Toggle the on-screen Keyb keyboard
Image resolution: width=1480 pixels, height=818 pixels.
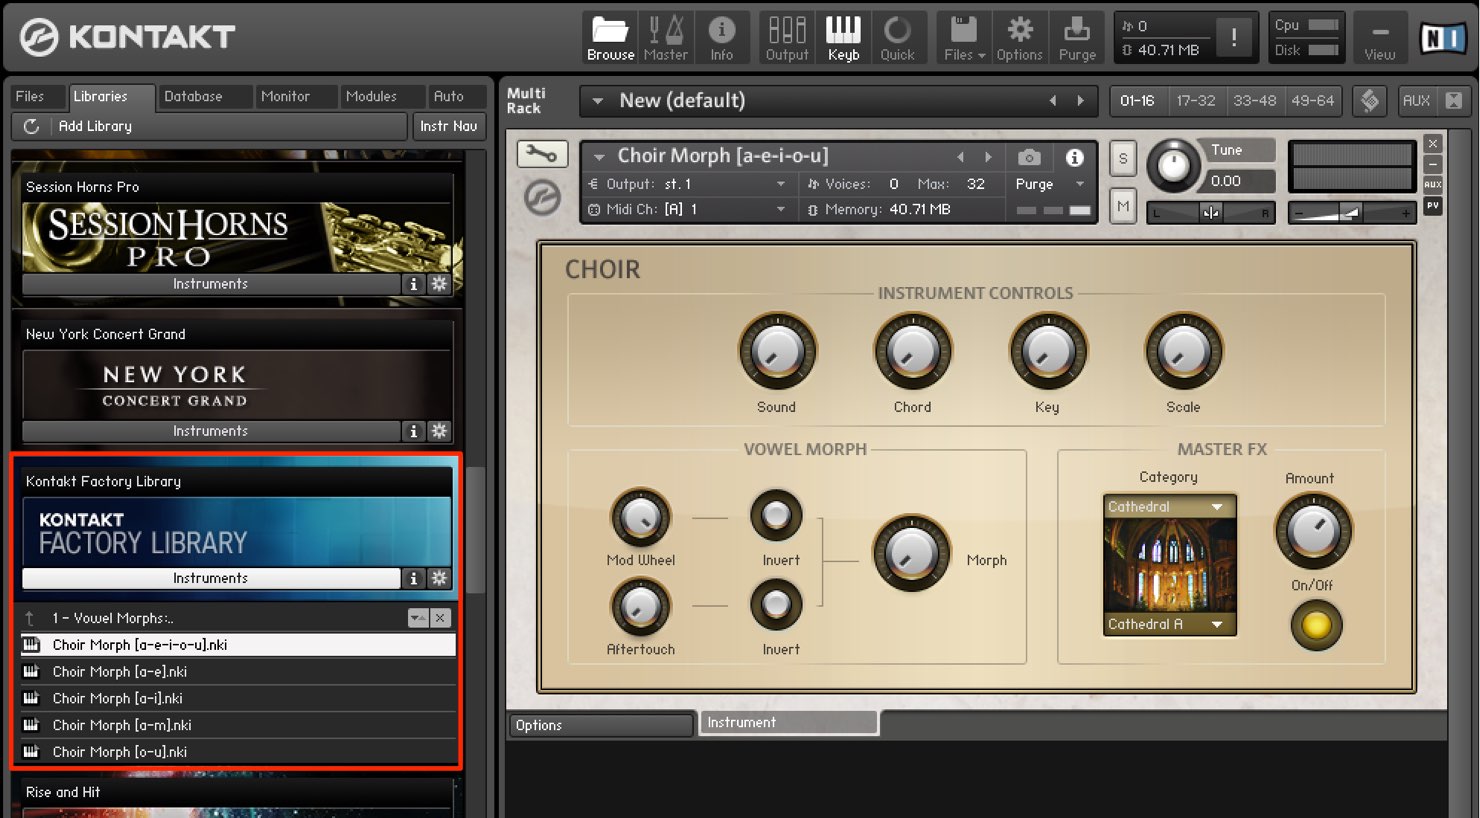coord(843,38)
